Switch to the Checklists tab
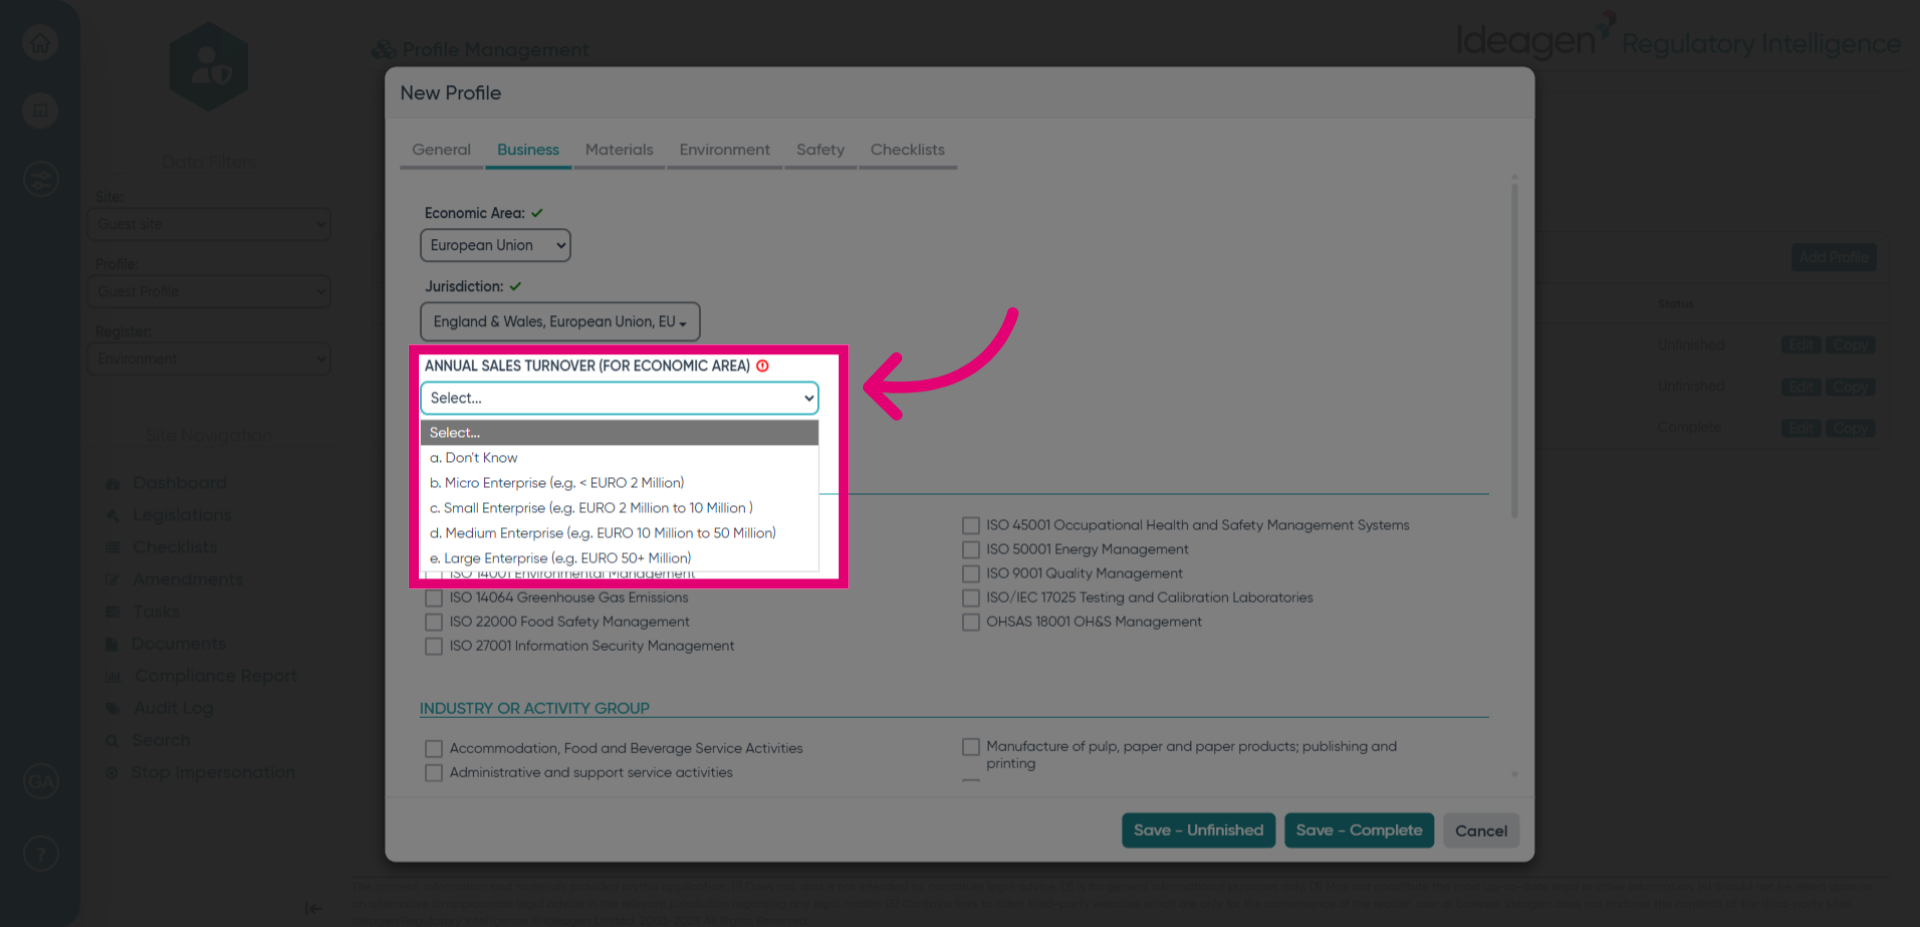Image resolution: width=1920 pixels, height=927 pixels. coord(907,150)
